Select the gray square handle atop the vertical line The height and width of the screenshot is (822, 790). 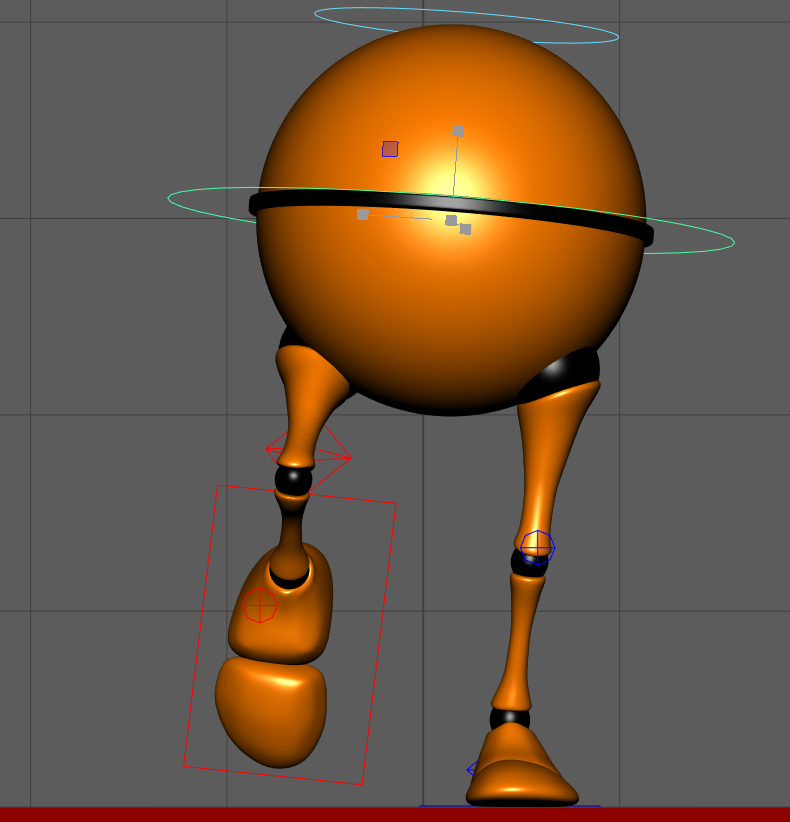pyautogui.click(x=458, y=131)
